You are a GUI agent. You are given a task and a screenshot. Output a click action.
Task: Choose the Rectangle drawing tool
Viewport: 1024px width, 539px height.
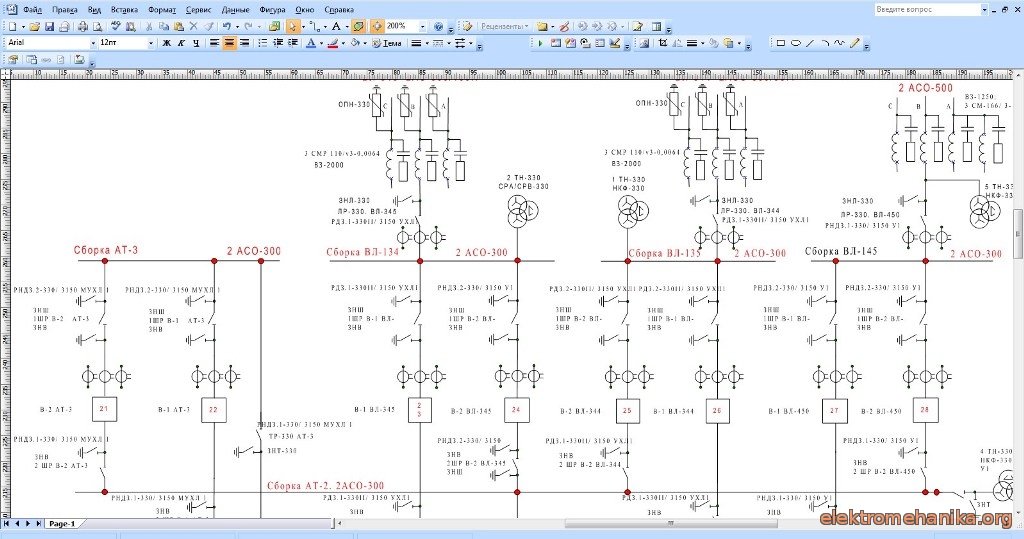(x=781, y=43)
